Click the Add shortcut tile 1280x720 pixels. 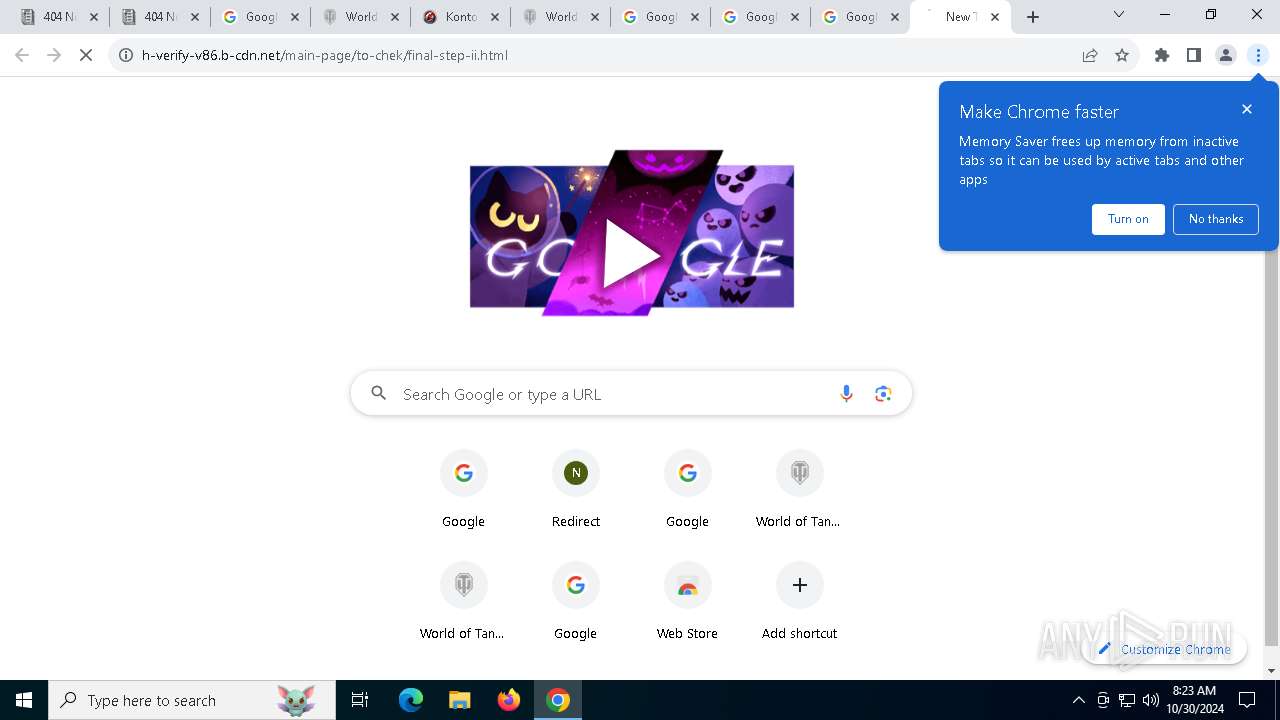799,600
